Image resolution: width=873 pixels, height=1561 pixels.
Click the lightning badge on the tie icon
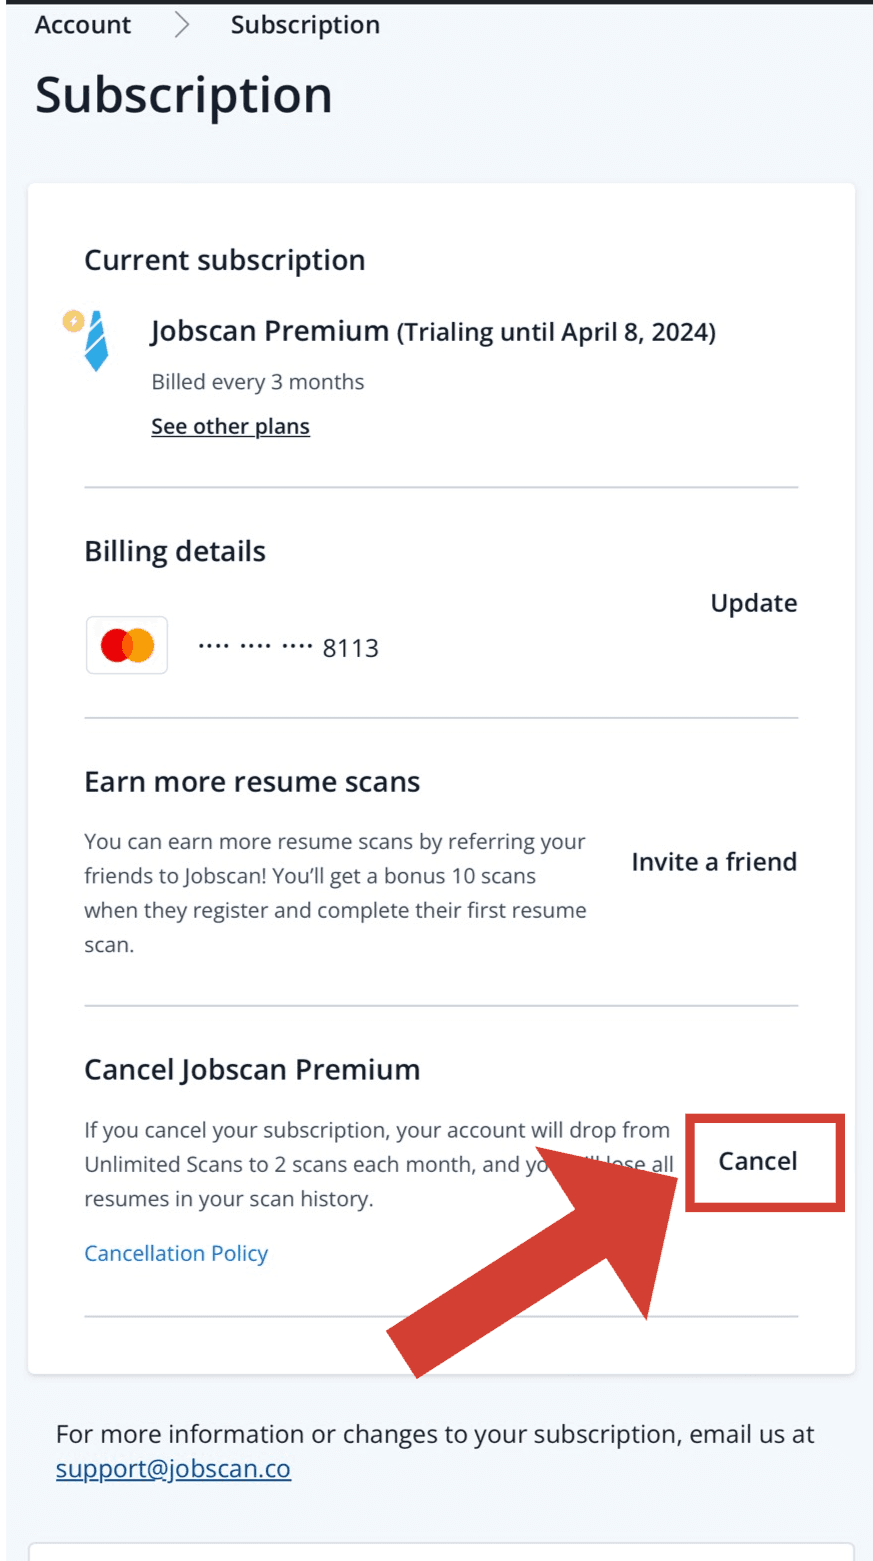pyautogui.click(x=73, y=321)
